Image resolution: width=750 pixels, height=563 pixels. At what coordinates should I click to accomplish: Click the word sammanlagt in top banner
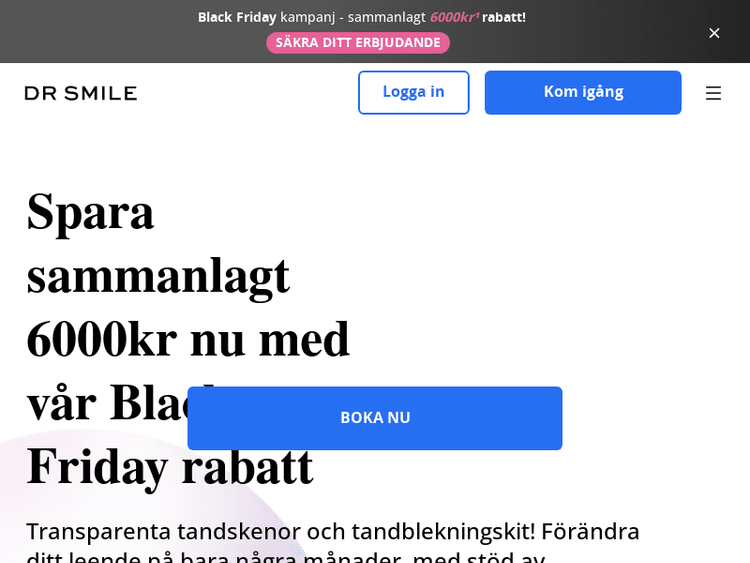point(386,17)
